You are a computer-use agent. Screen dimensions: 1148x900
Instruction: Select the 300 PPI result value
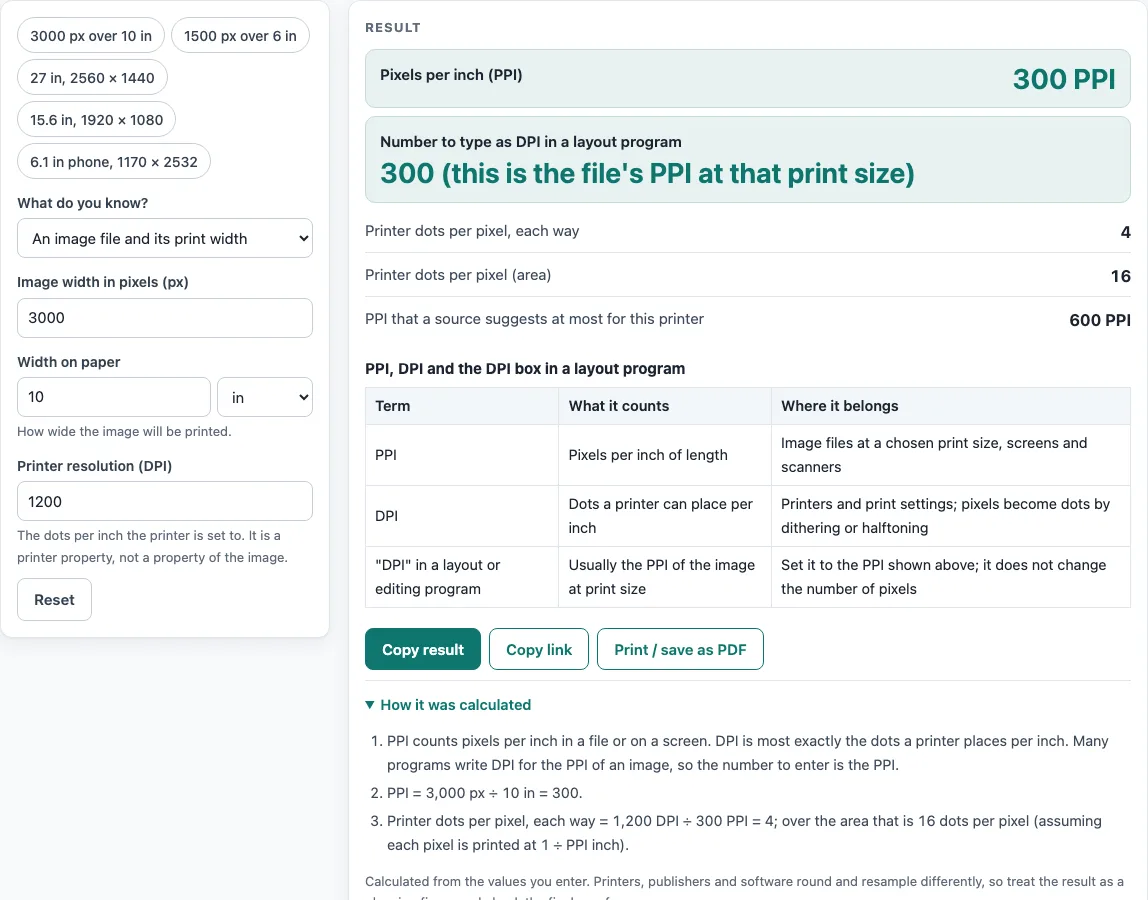1064,79
